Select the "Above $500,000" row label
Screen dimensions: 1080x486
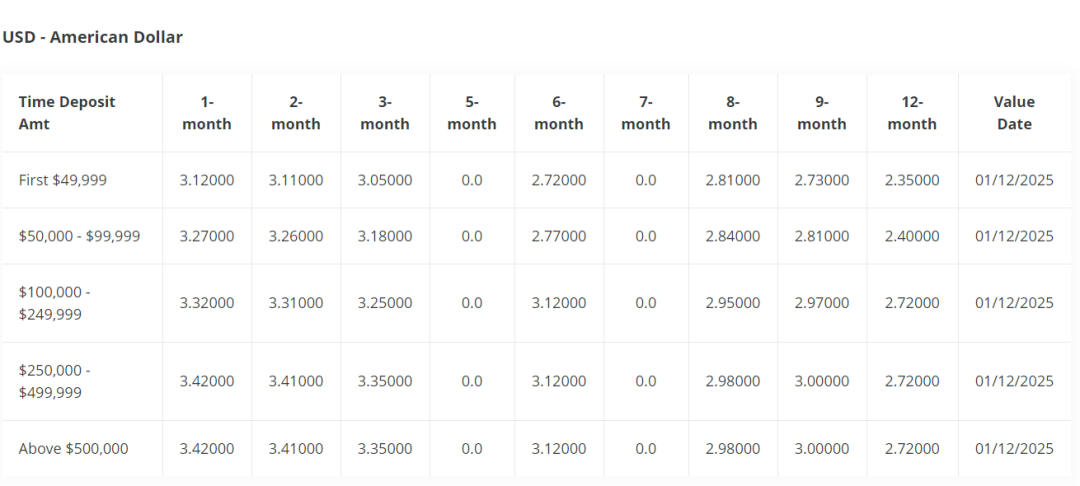[x=74, y=449]
